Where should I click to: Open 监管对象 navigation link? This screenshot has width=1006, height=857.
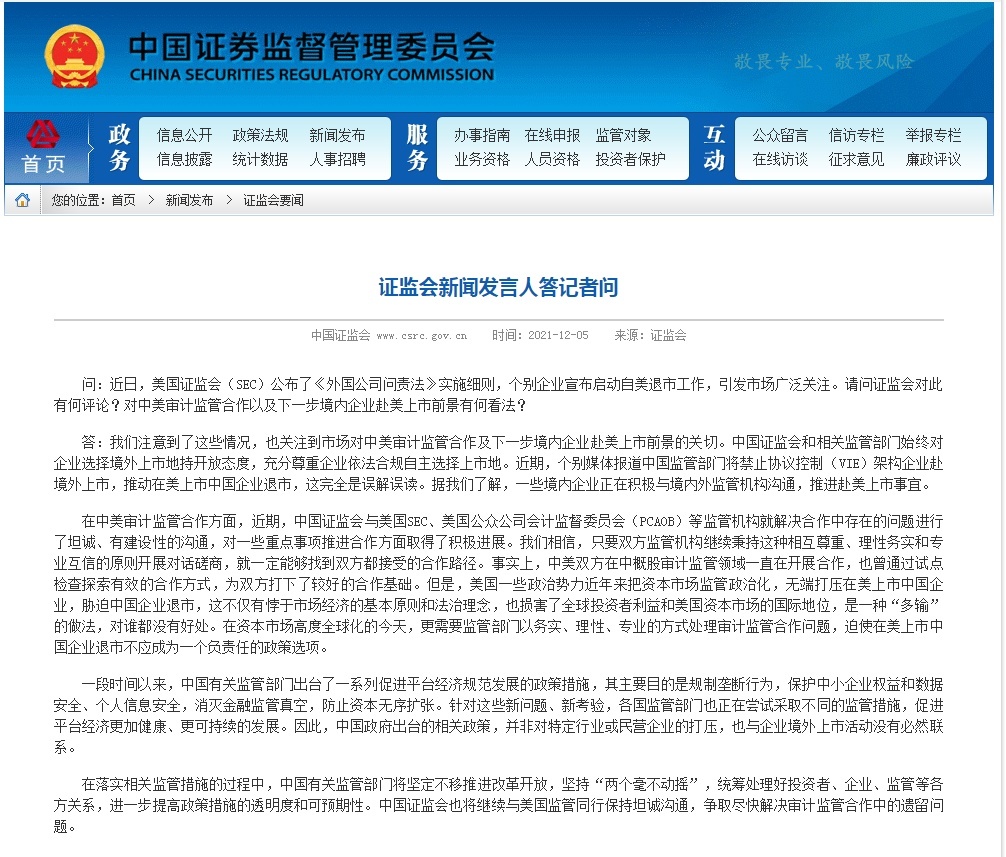tap(623, 135)
